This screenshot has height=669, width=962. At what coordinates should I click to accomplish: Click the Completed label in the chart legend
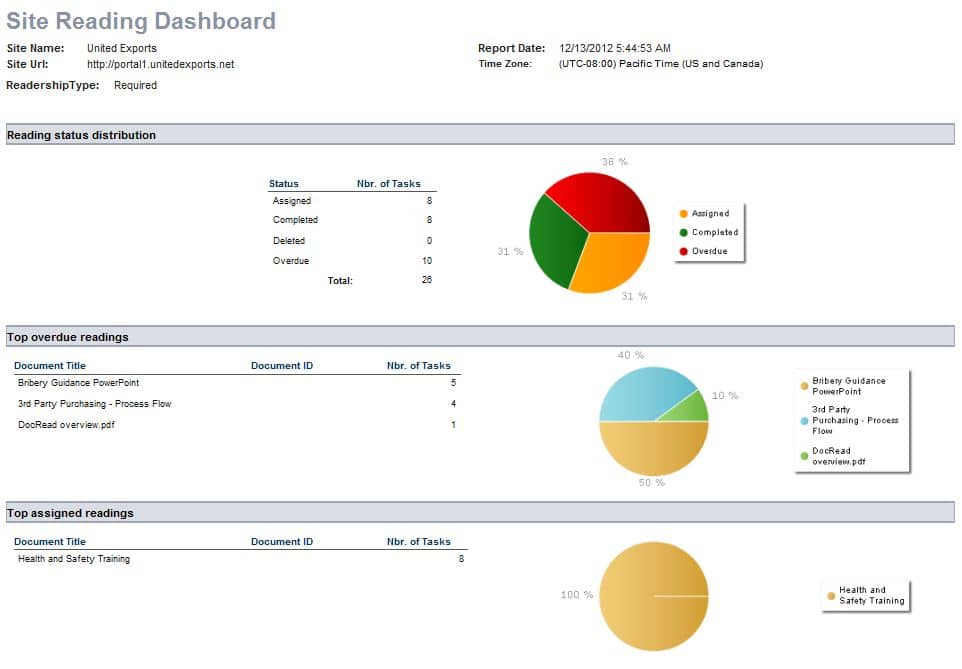pos(715,233)
